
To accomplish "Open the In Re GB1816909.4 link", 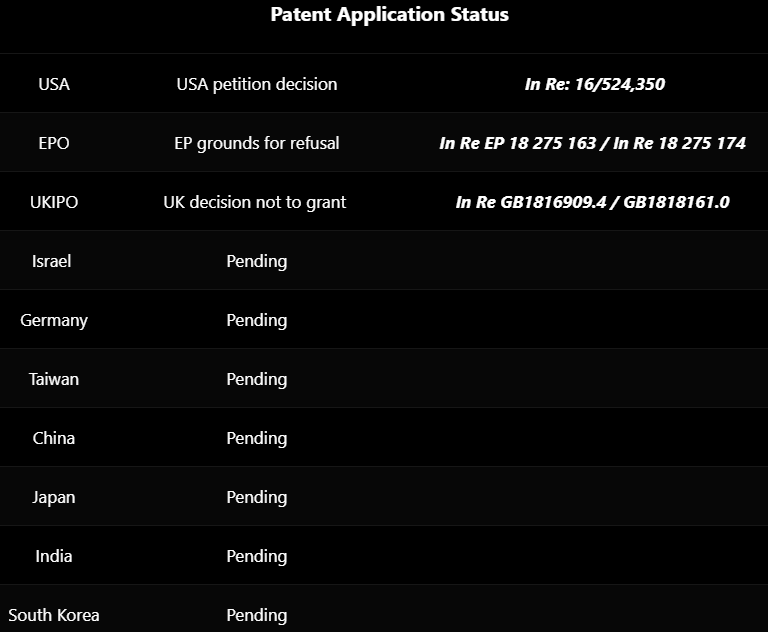I will [x=531, y=202].
